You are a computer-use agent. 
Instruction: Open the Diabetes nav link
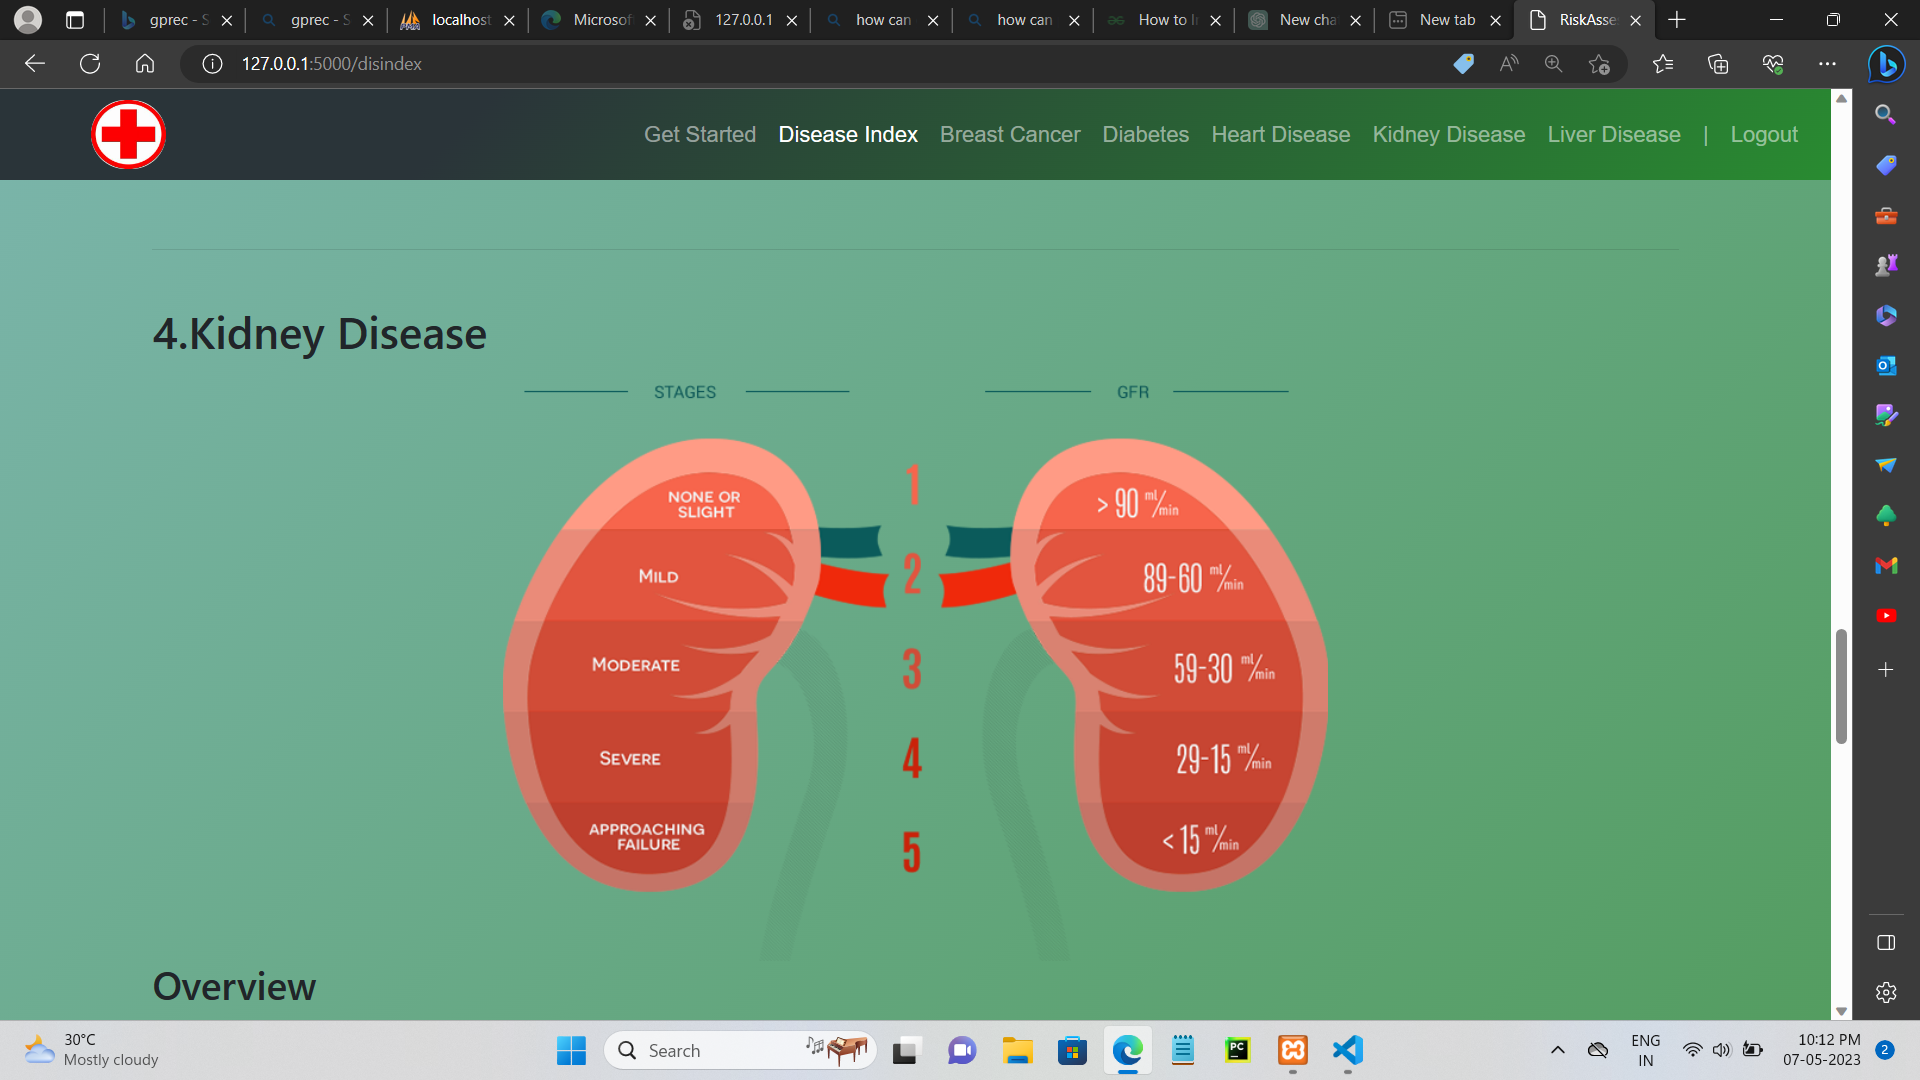coord(1146,134)
